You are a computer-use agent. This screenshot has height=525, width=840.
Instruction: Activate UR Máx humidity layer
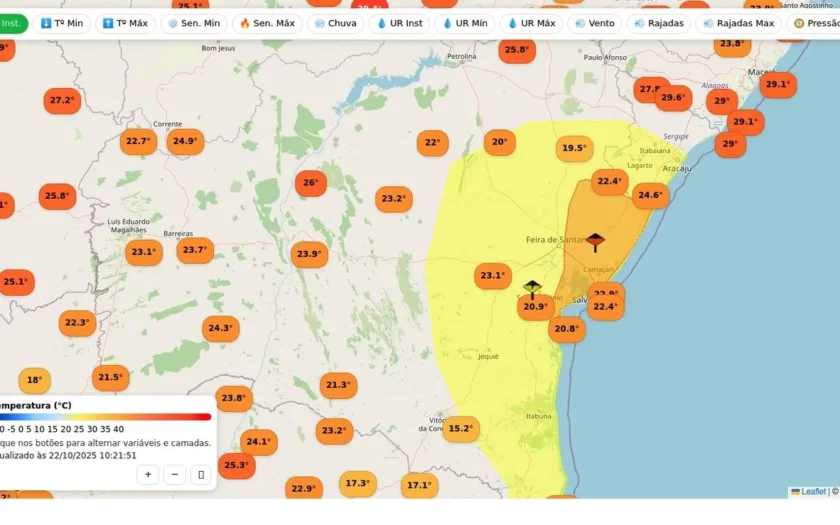point(531,24)
